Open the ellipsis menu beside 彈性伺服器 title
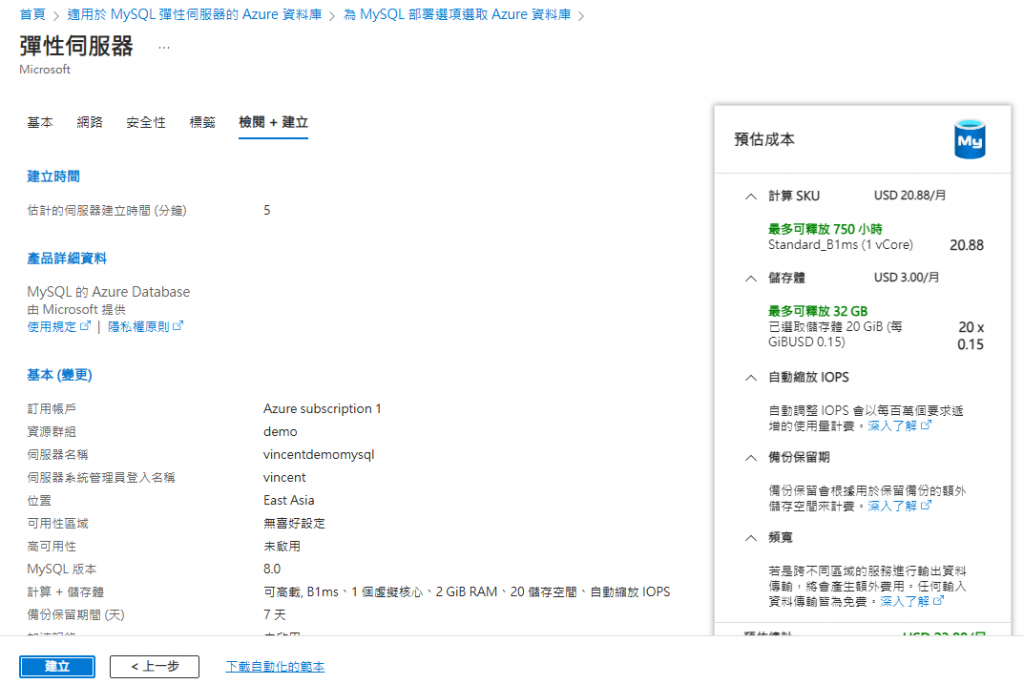Image resolution: width=1024 pixels, height=684 pixels. tap(164, 47)
